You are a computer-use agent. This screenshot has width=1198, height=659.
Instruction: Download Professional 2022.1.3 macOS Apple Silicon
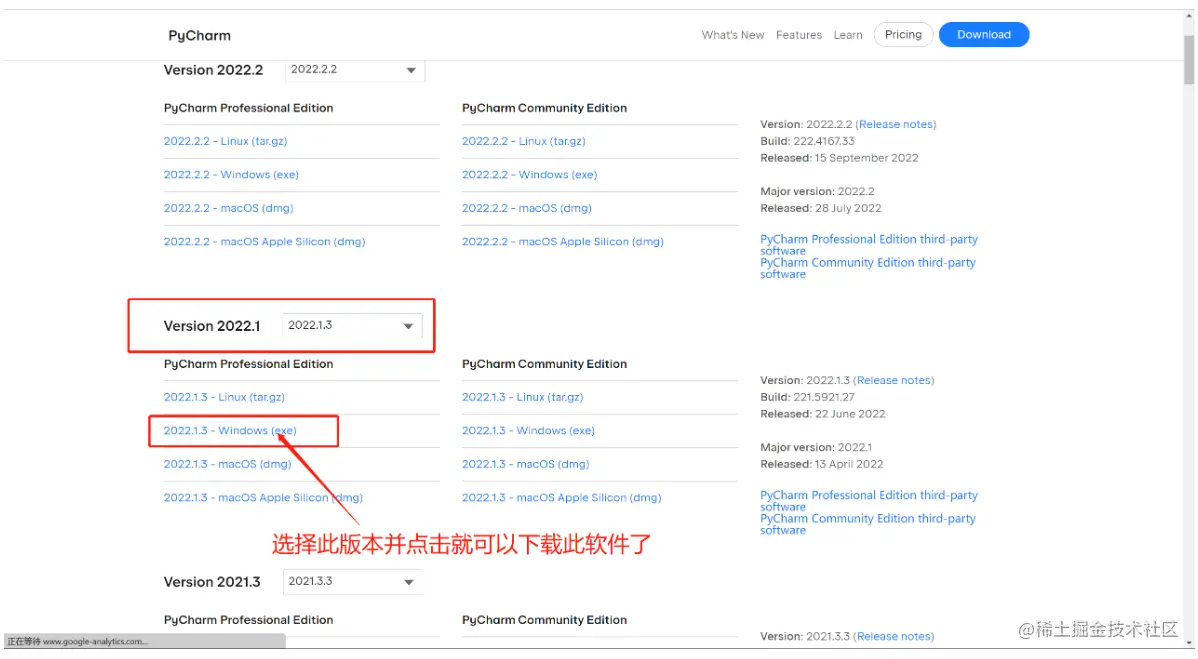pos(263,498)
